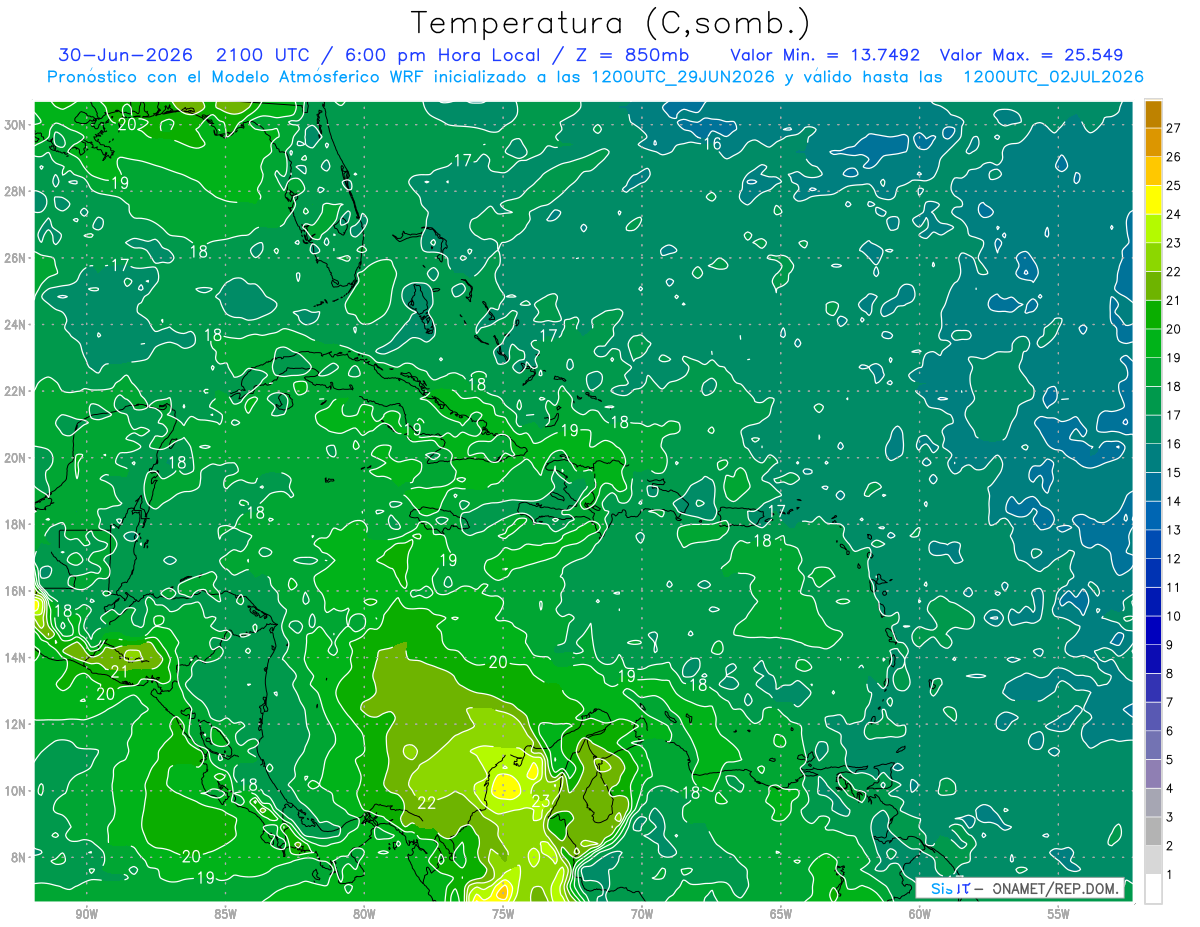Click the 28N latitude axis label
The height and width of the screenshot is (927, 1200).
pyautogui.click(x=17, y=191)
